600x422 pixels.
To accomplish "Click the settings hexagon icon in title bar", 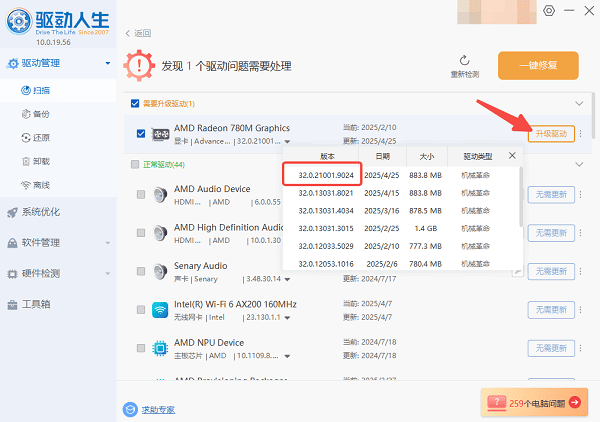I will coord(548,11).
